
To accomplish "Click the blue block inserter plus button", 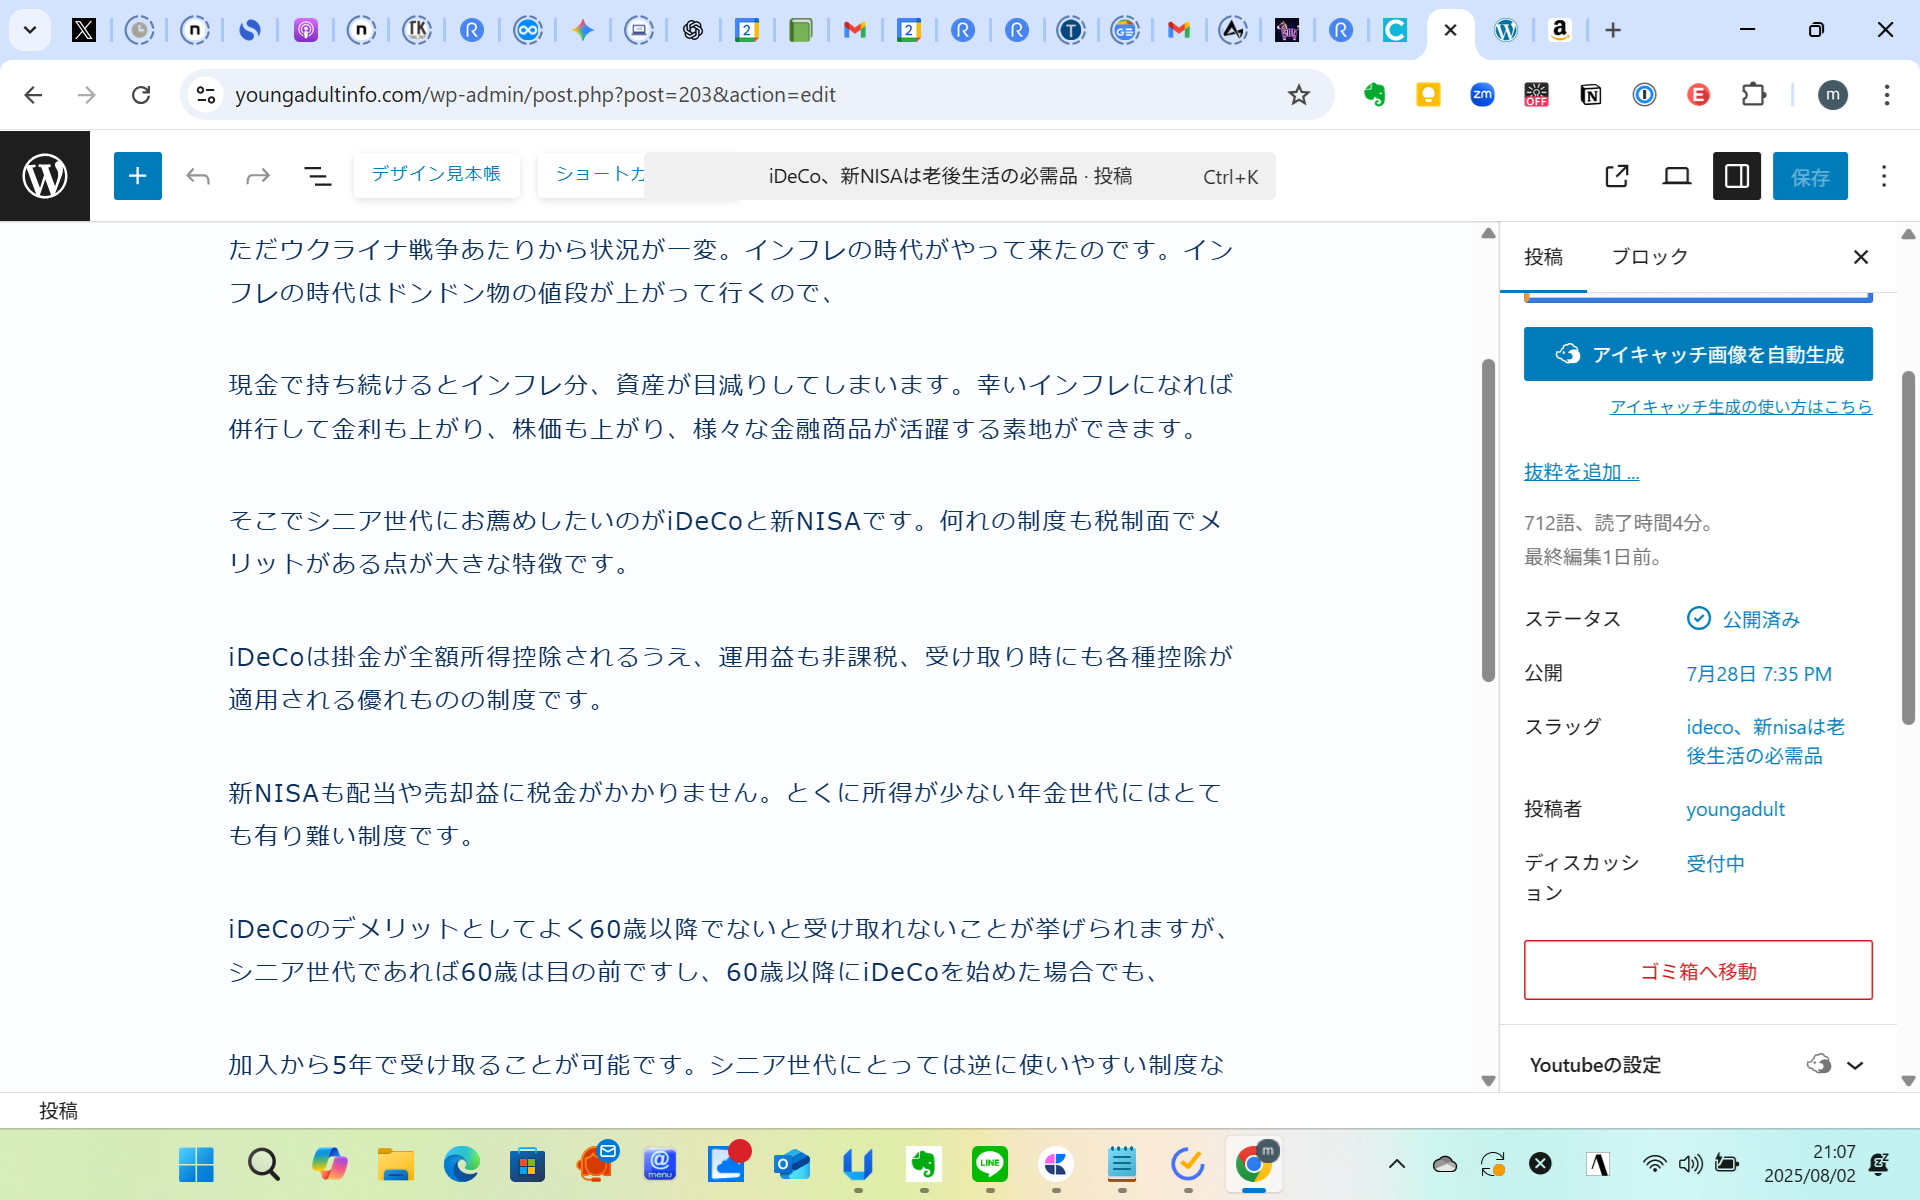I will coord(138,176).
